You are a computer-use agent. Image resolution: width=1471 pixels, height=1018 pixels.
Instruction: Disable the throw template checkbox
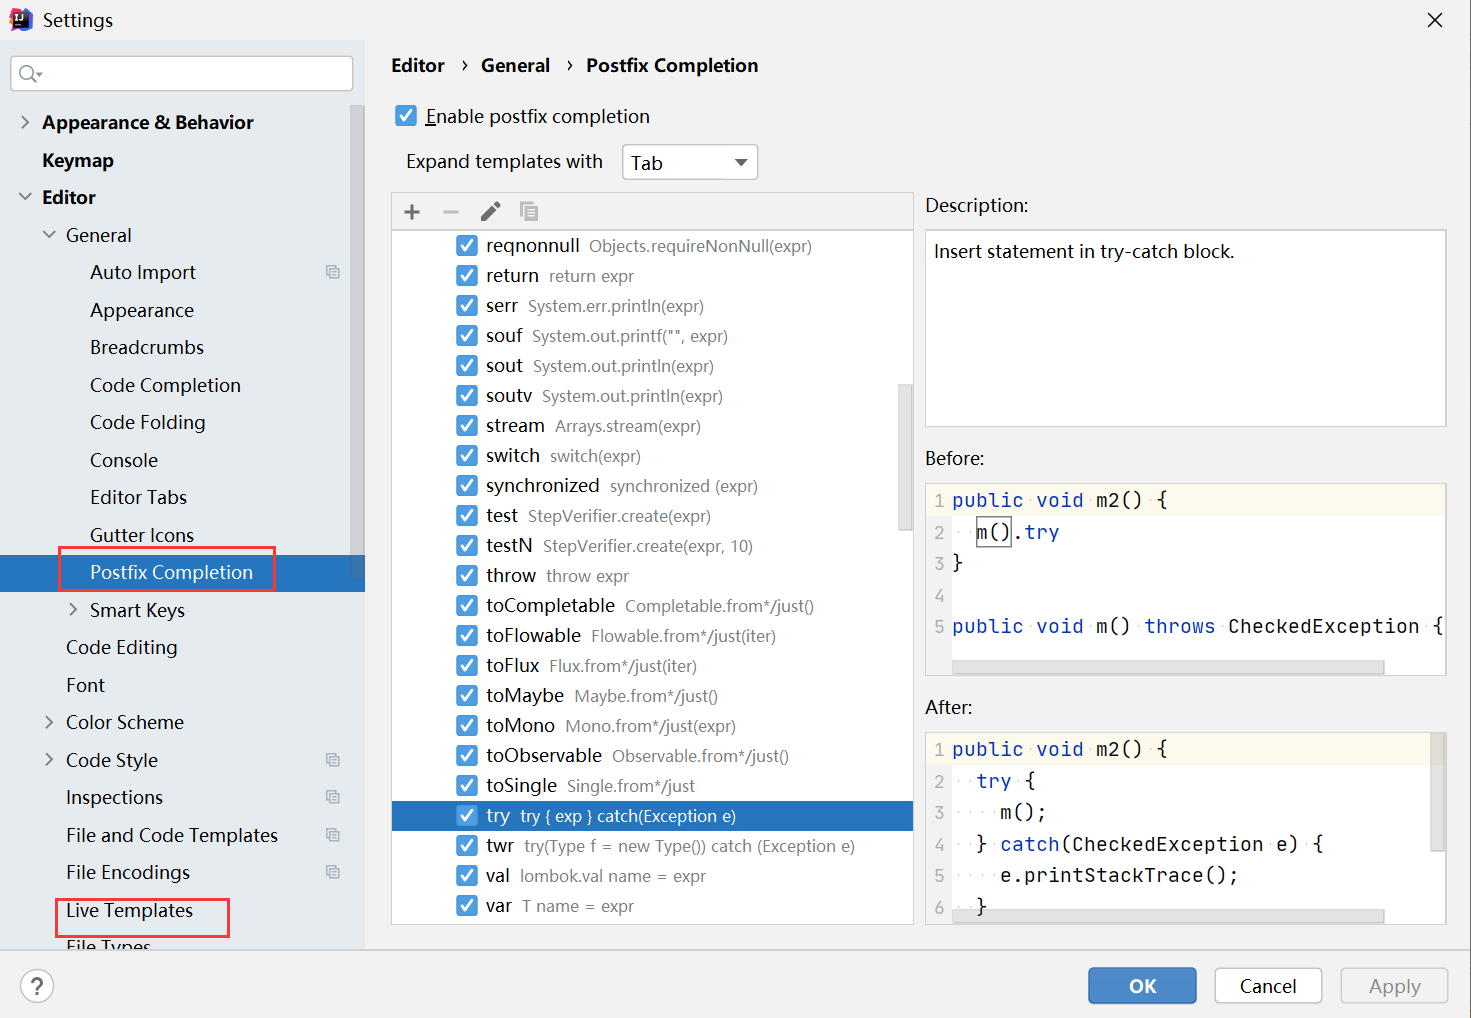coord(467,576)
